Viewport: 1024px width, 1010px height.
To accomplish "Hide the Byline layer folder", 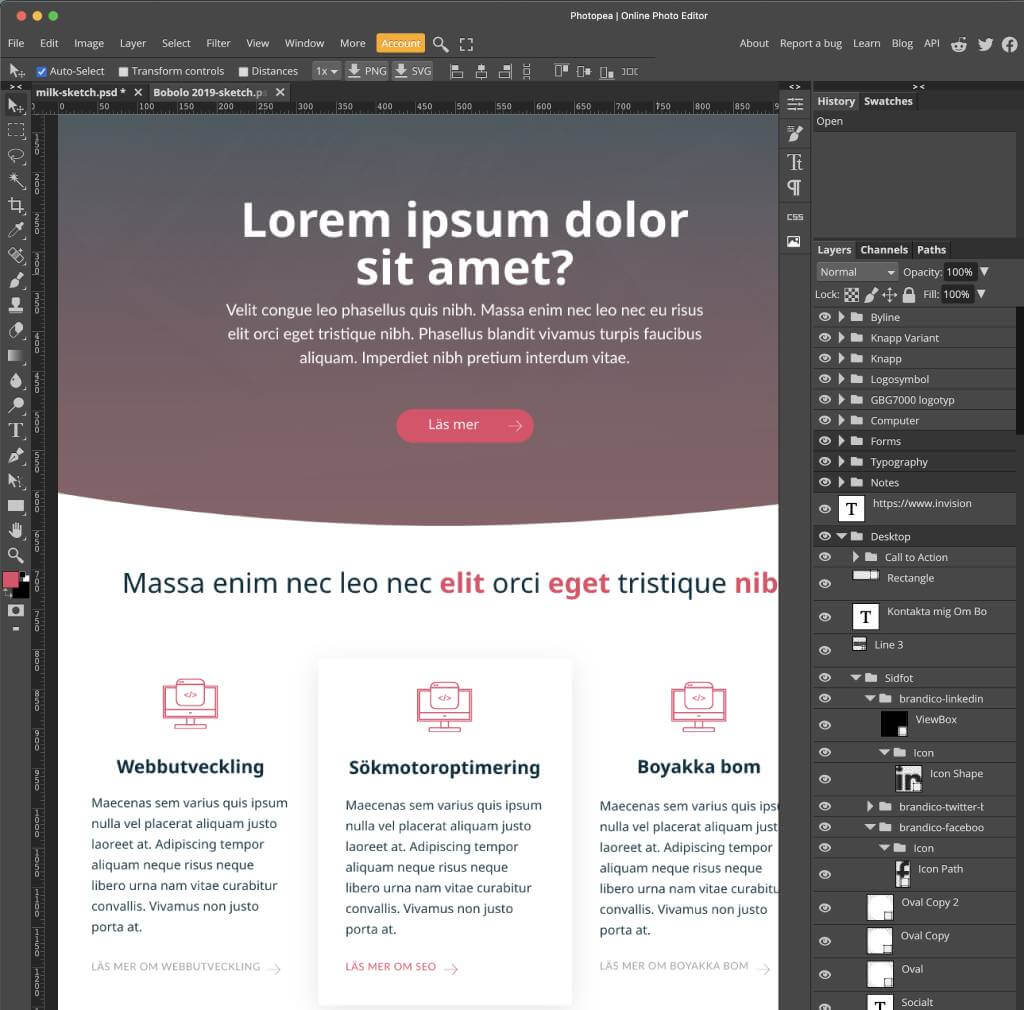I will (825, 317).
